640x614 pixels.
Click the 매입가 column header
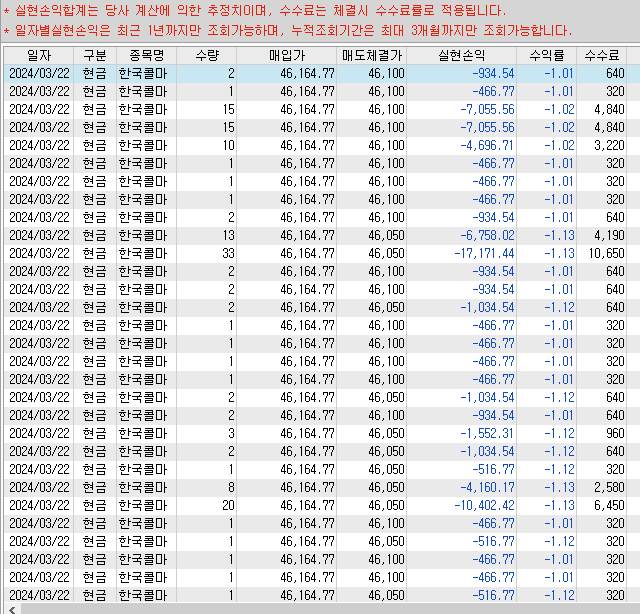pos(287,56)
